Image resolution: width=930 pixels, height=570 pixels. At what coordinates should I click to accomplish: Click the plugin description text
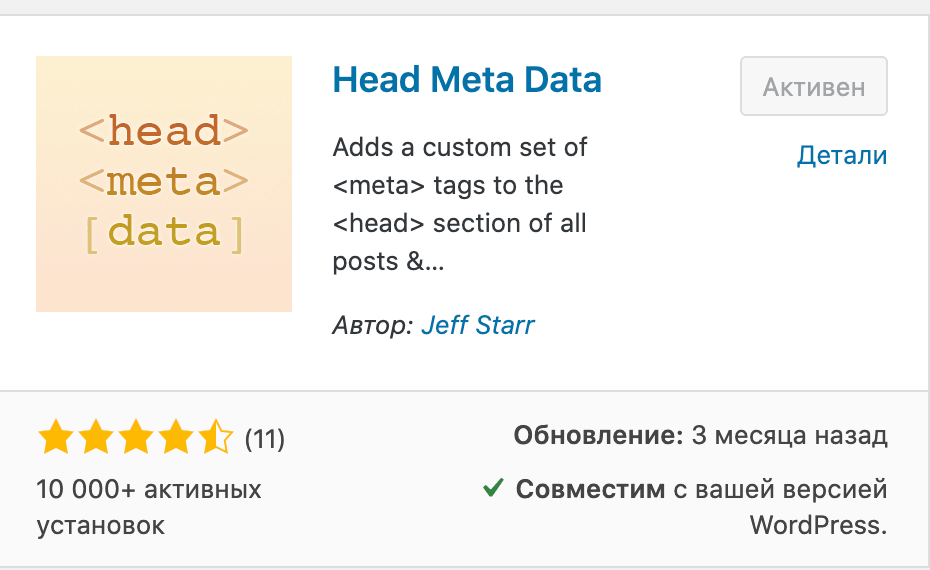pos(461,204)
